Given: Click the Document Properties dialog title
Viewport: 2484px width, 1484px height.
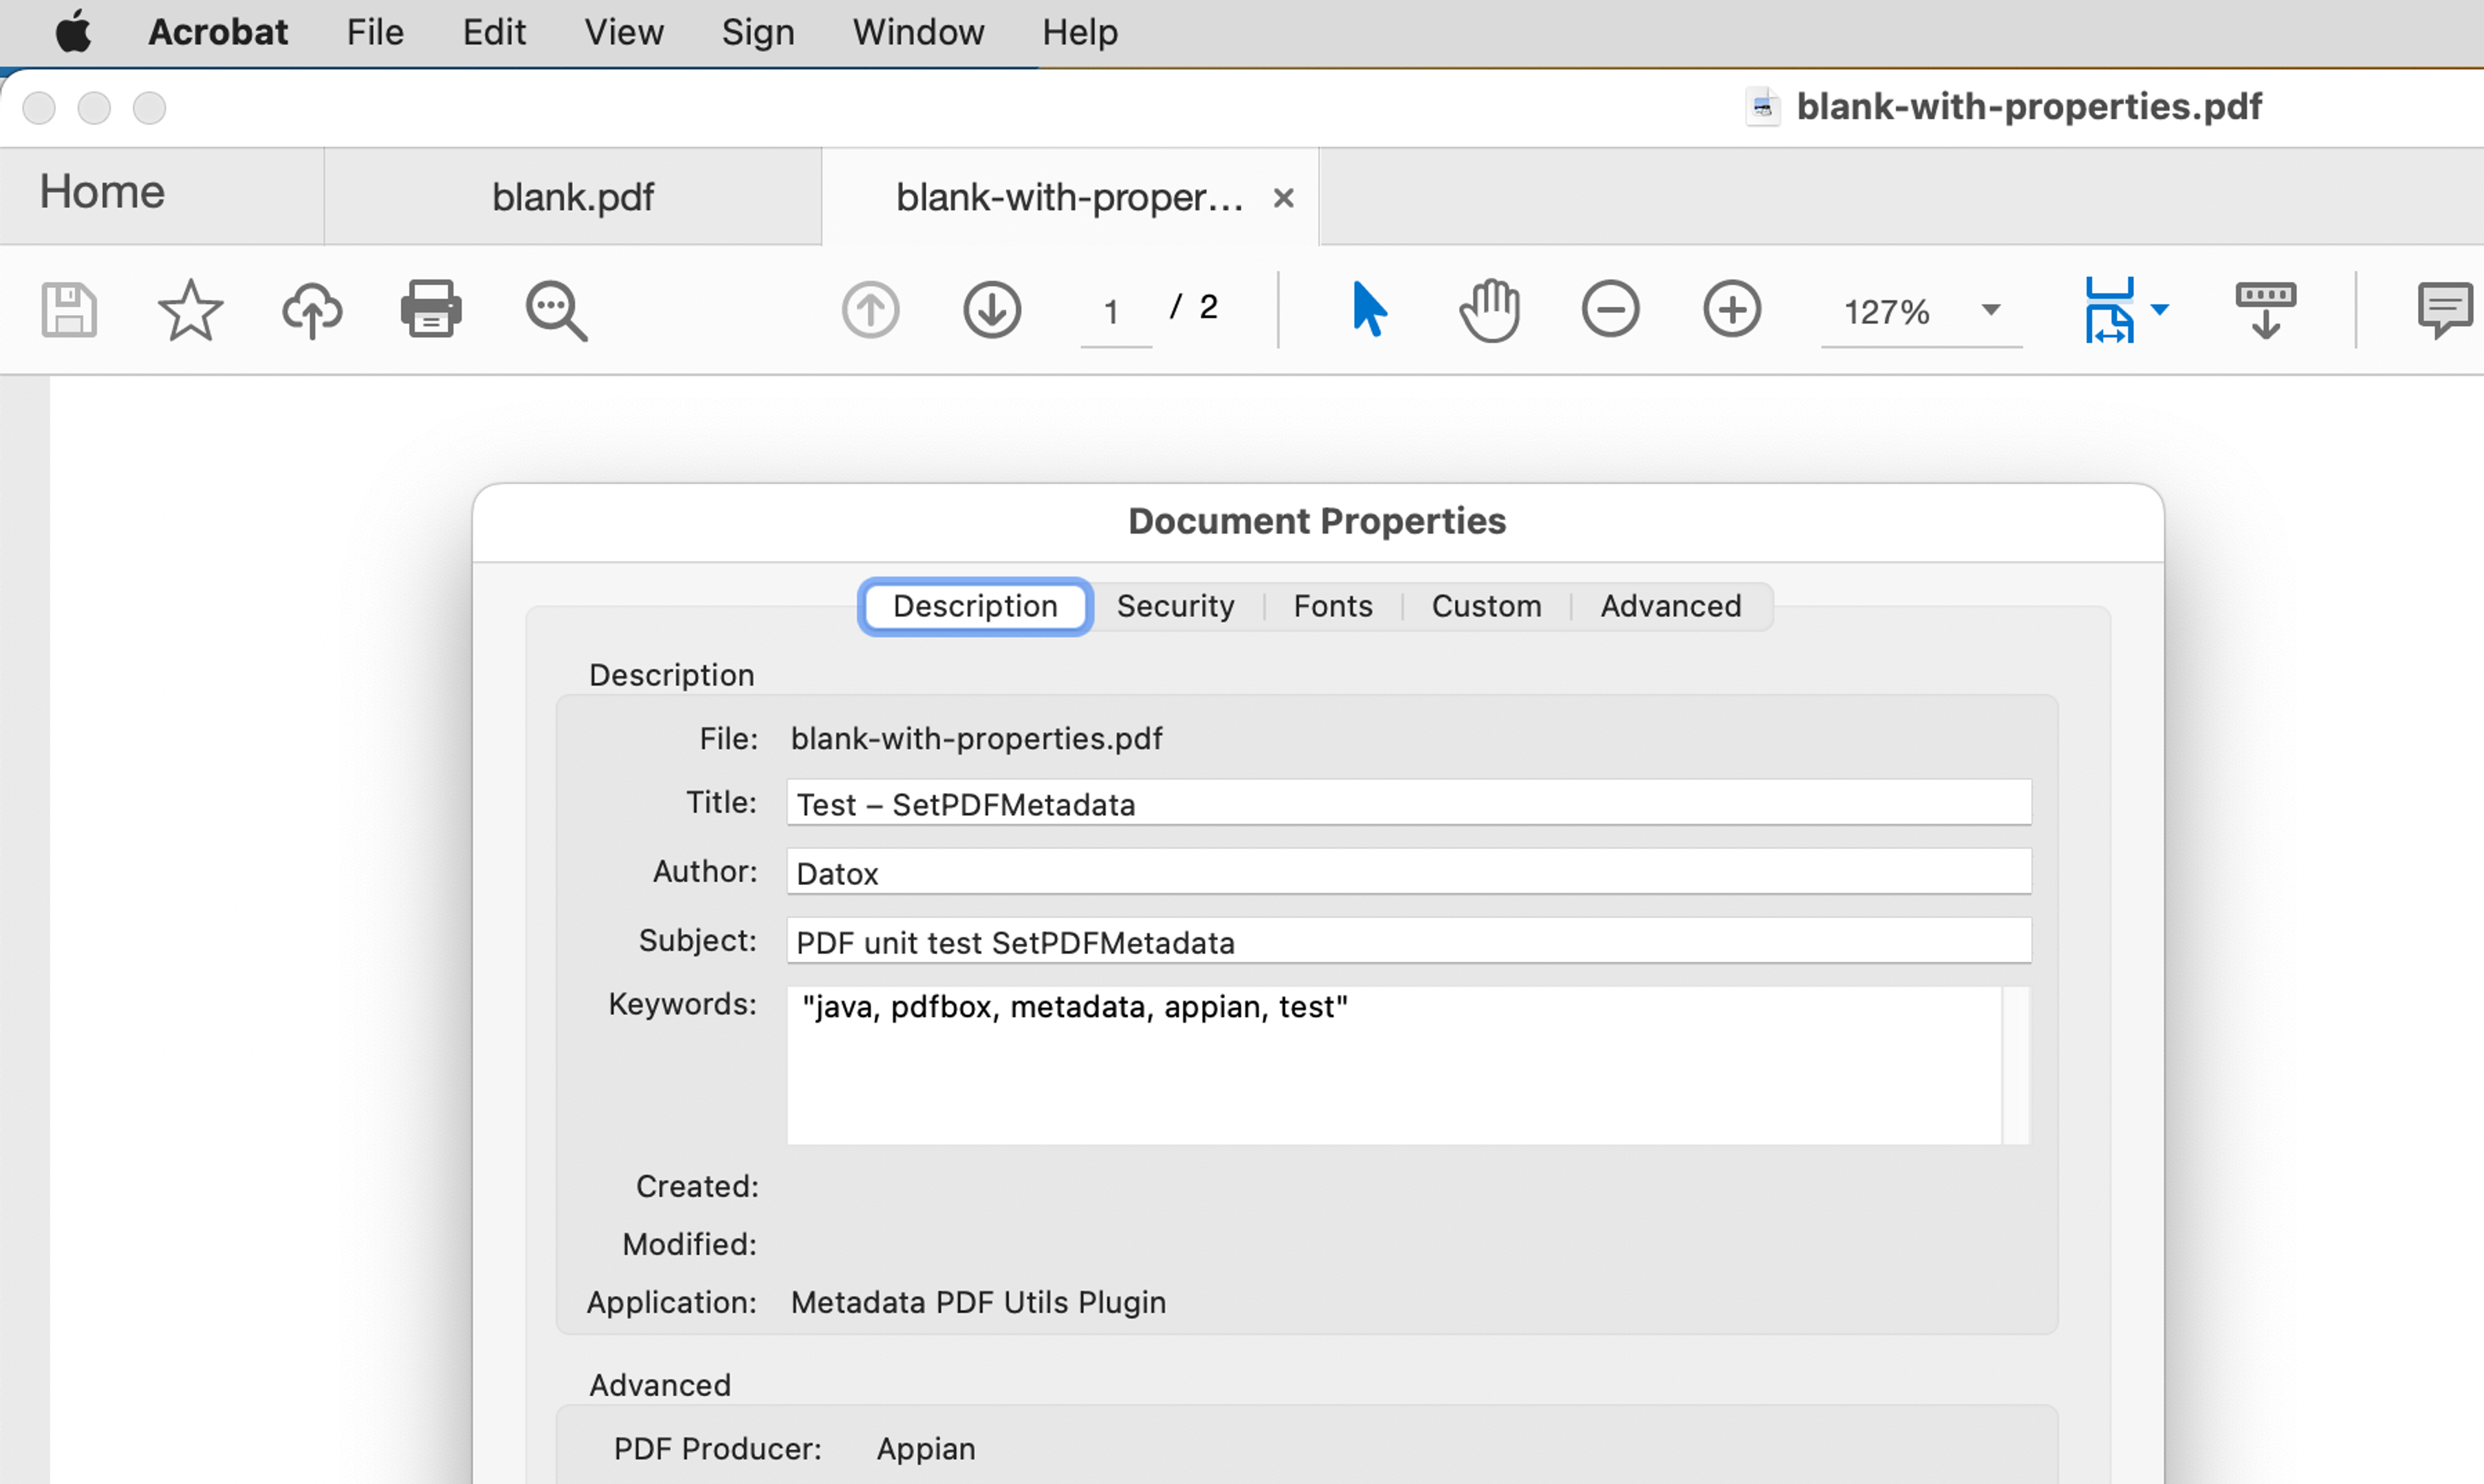Looking at the screenshot, I should 1317,521.
